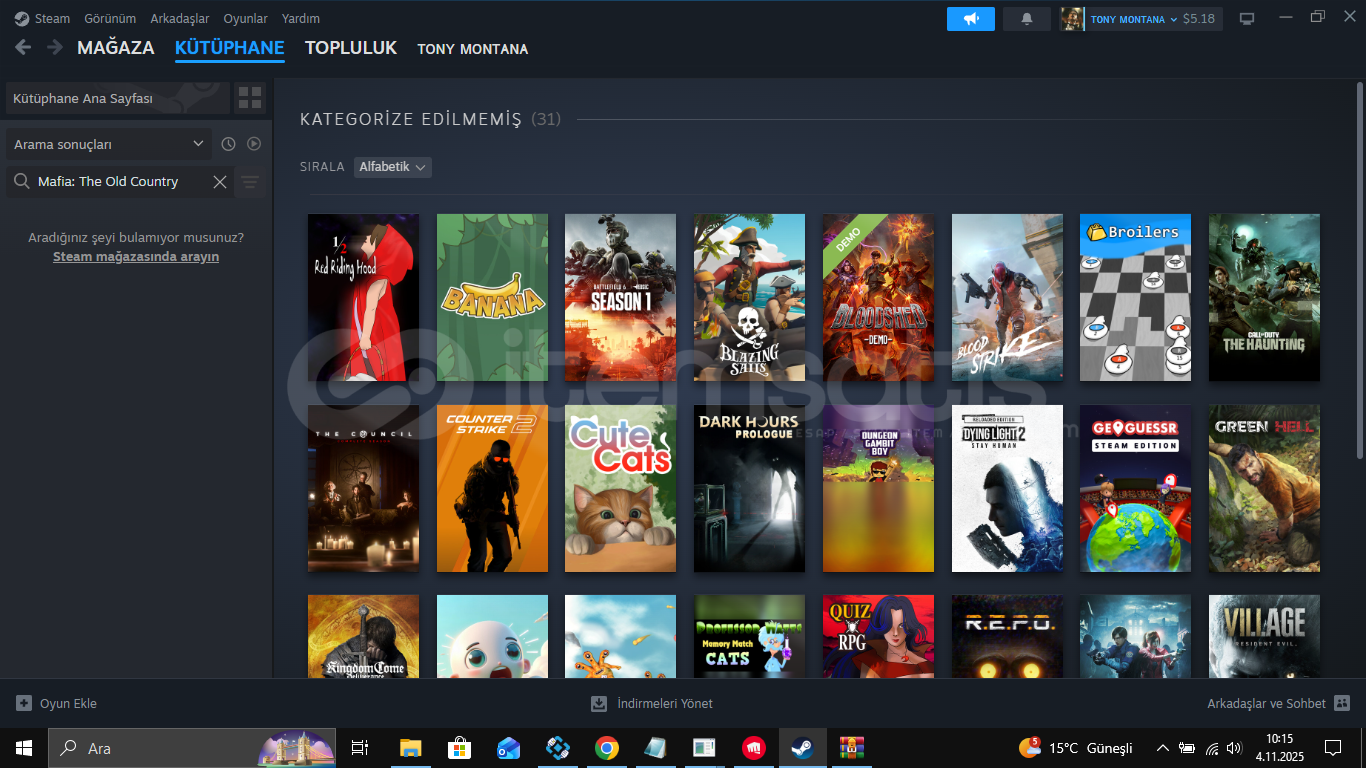Click the announcements megaphone icon
Viewport: 1366px width, 768px height.
(x=970, y=19)
